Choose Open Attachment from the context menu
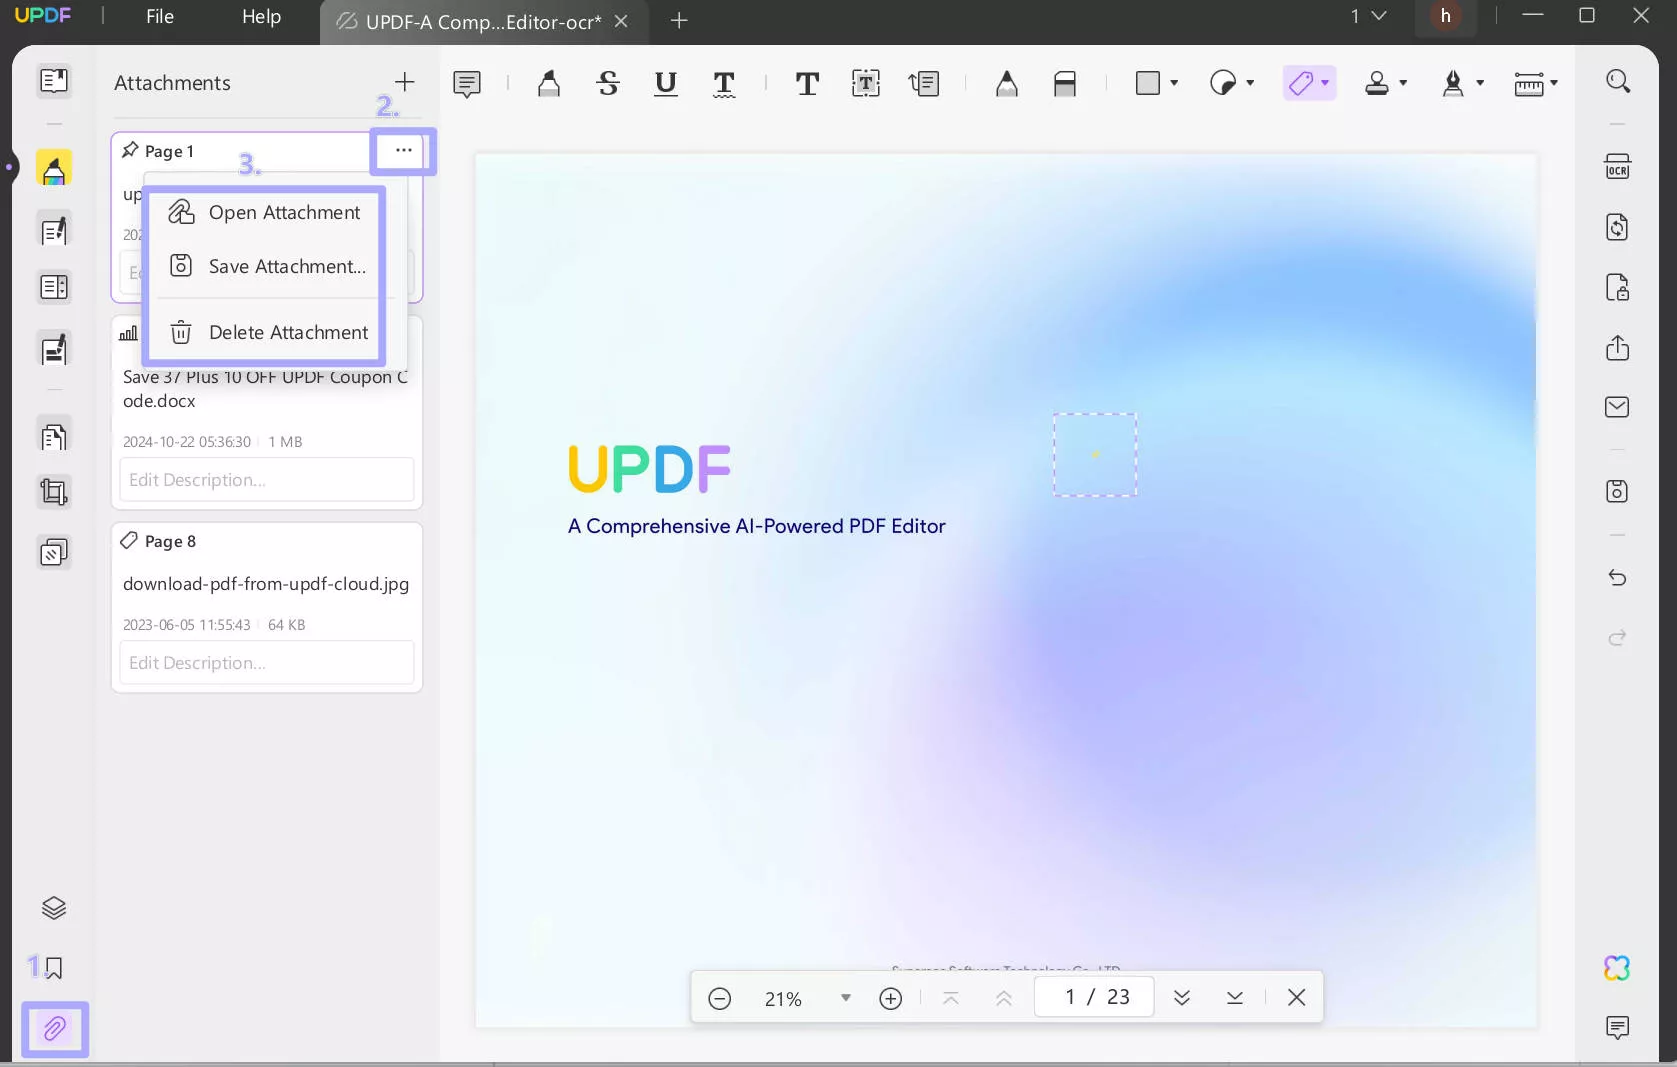This screenshot has width=1677, height=1067. pos(264,212)
